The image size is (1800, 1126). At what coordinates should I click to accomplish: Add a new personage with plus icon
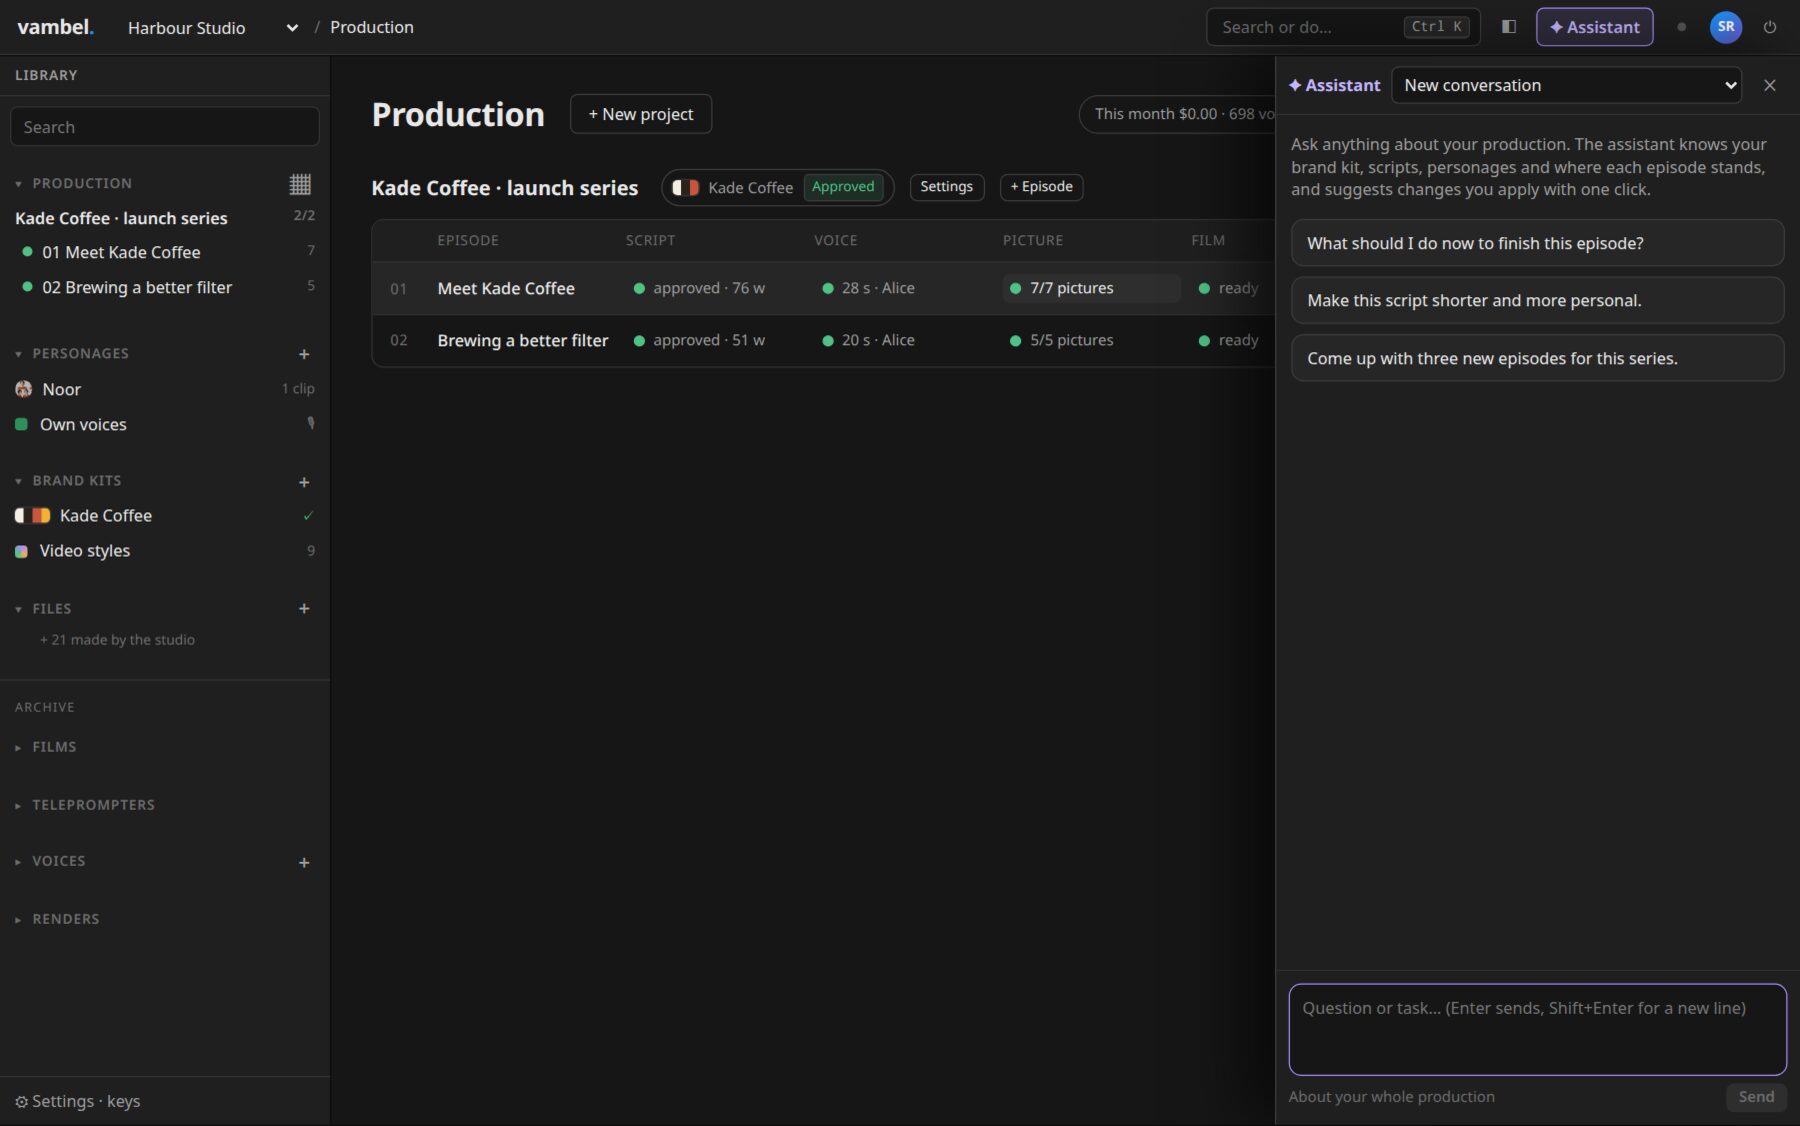(304, 354)
